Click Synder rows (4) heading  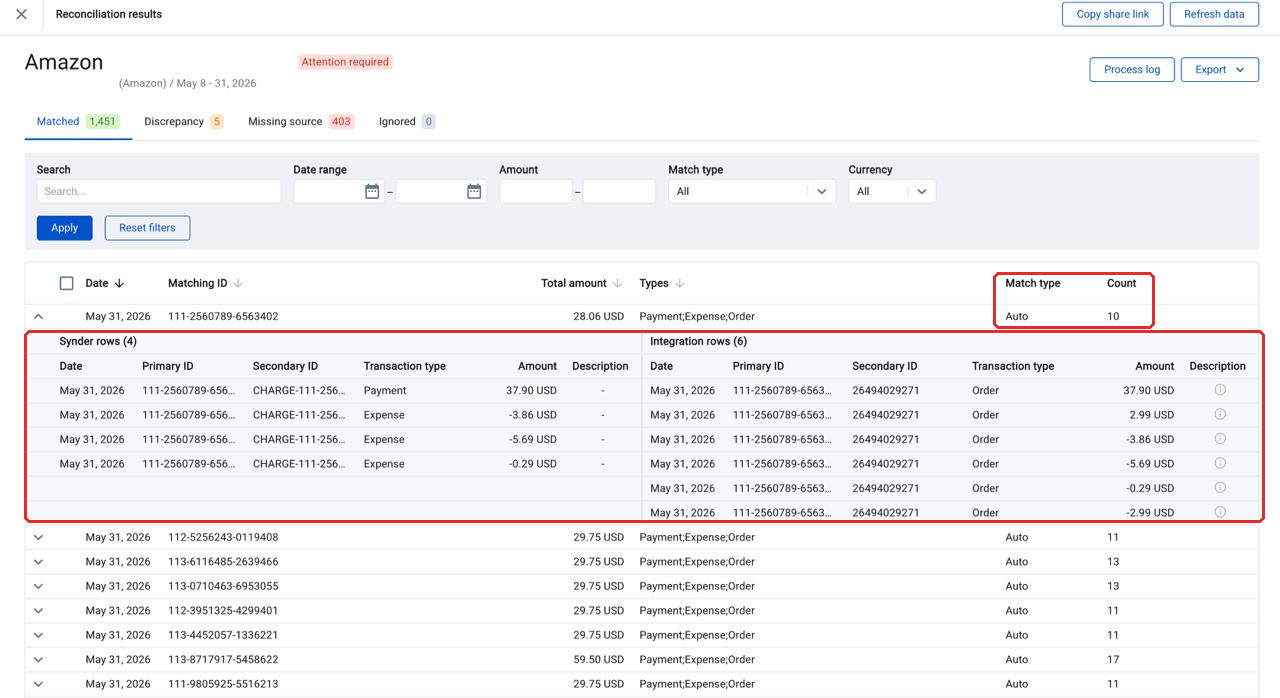(x=98, y=342)
